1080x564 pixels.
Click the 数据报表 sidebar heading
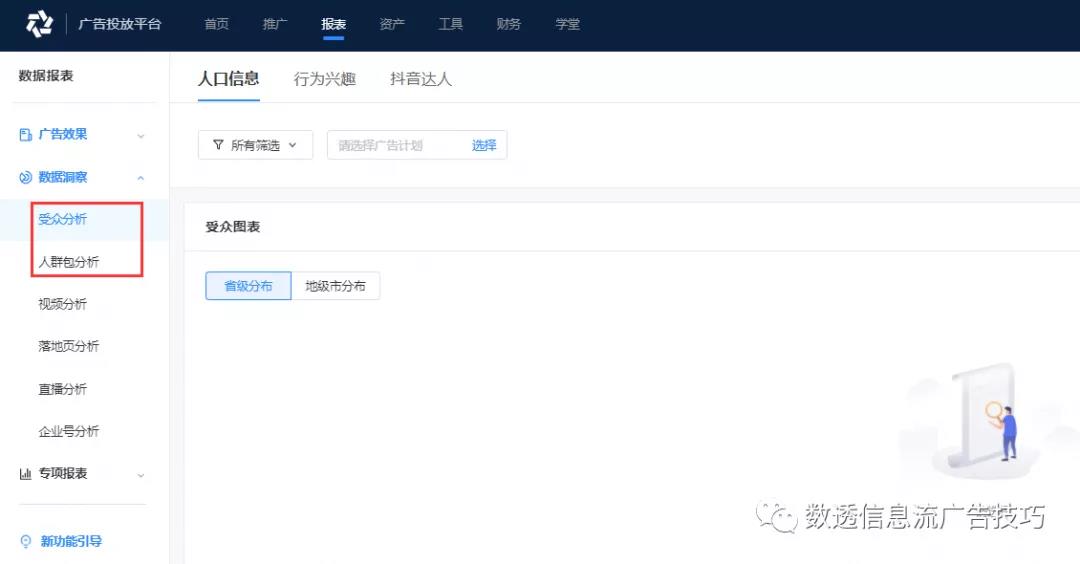46,76
